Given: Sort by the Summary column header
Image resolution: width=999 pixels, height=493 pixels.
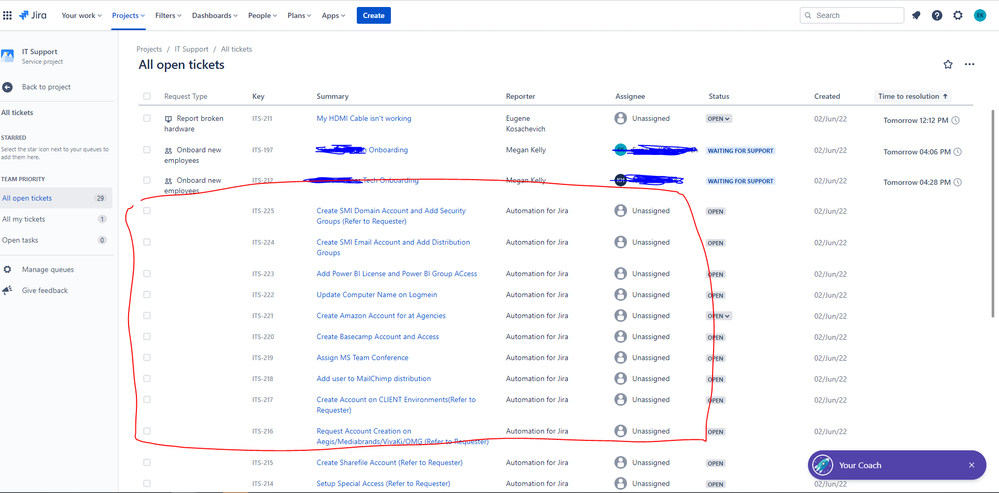Looking at the screenshot, I should click(x=333, y=96).
